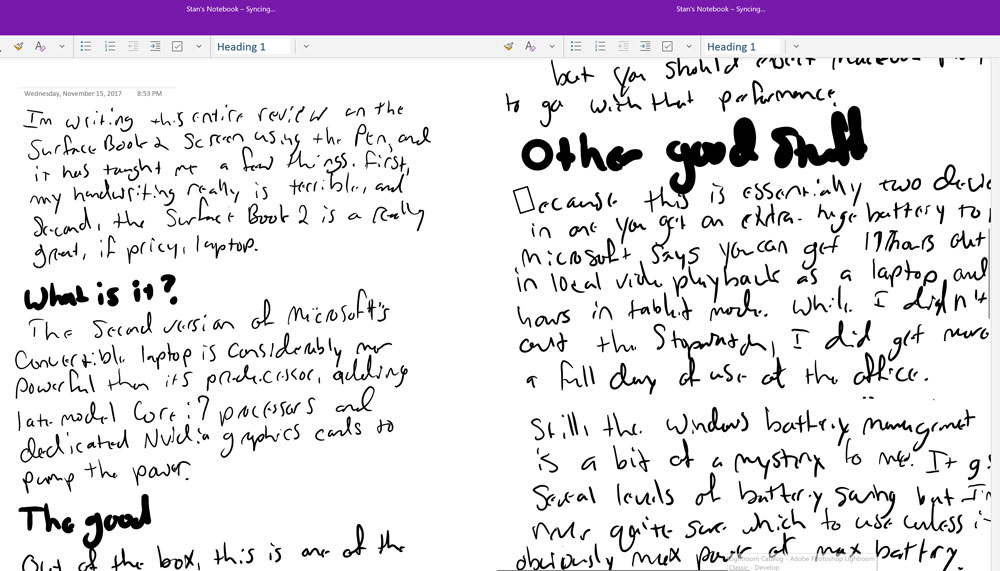The width and height of the screenshot is (1000, 571).
Task: Apply numbered list in right window
Action: tap(599, 46)
